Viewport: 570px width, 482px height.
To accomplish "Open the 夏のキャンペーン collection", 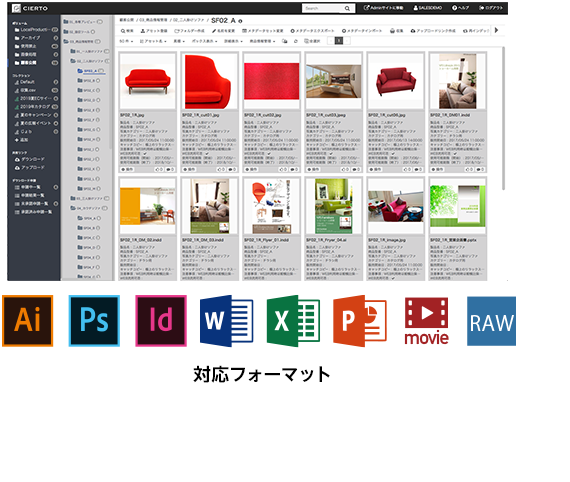I will [36, 115].
